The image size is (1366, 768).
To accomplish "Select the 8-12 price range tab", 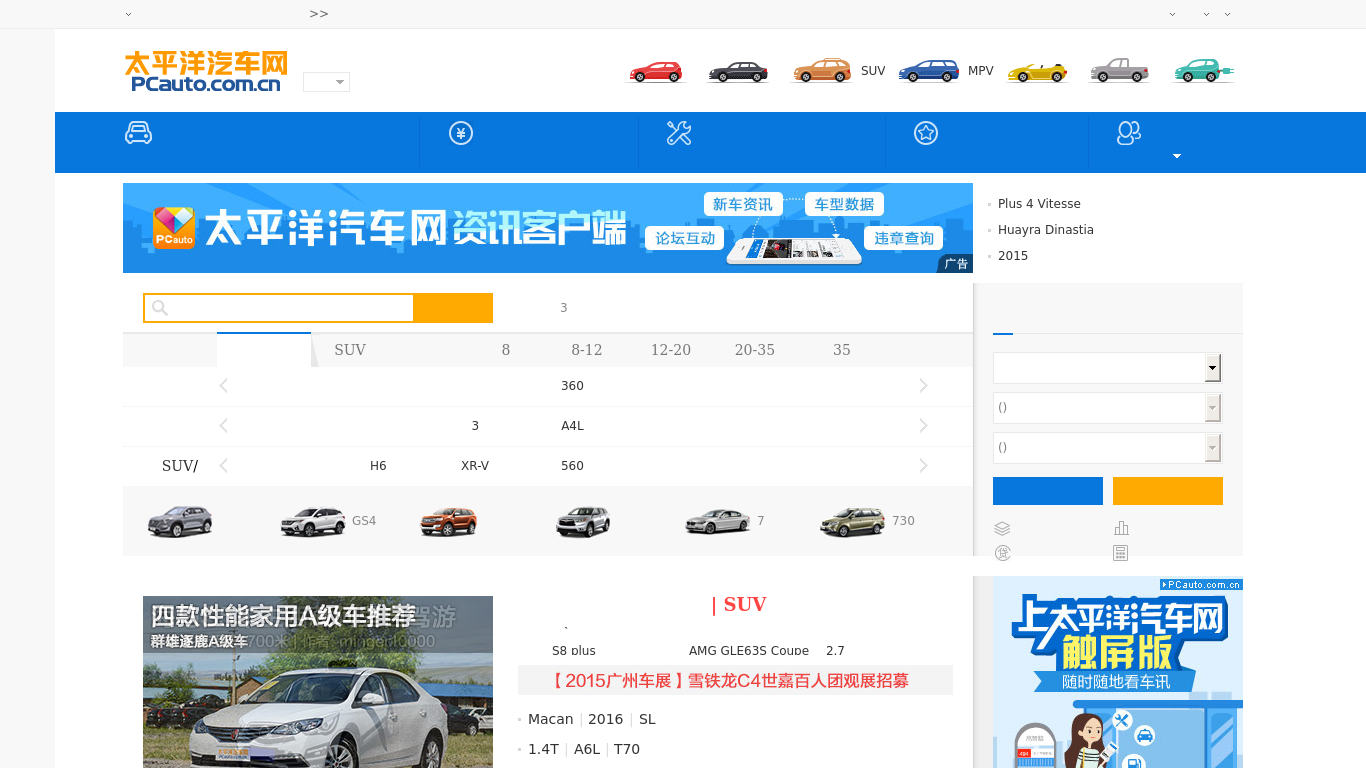I will (587, 350).
